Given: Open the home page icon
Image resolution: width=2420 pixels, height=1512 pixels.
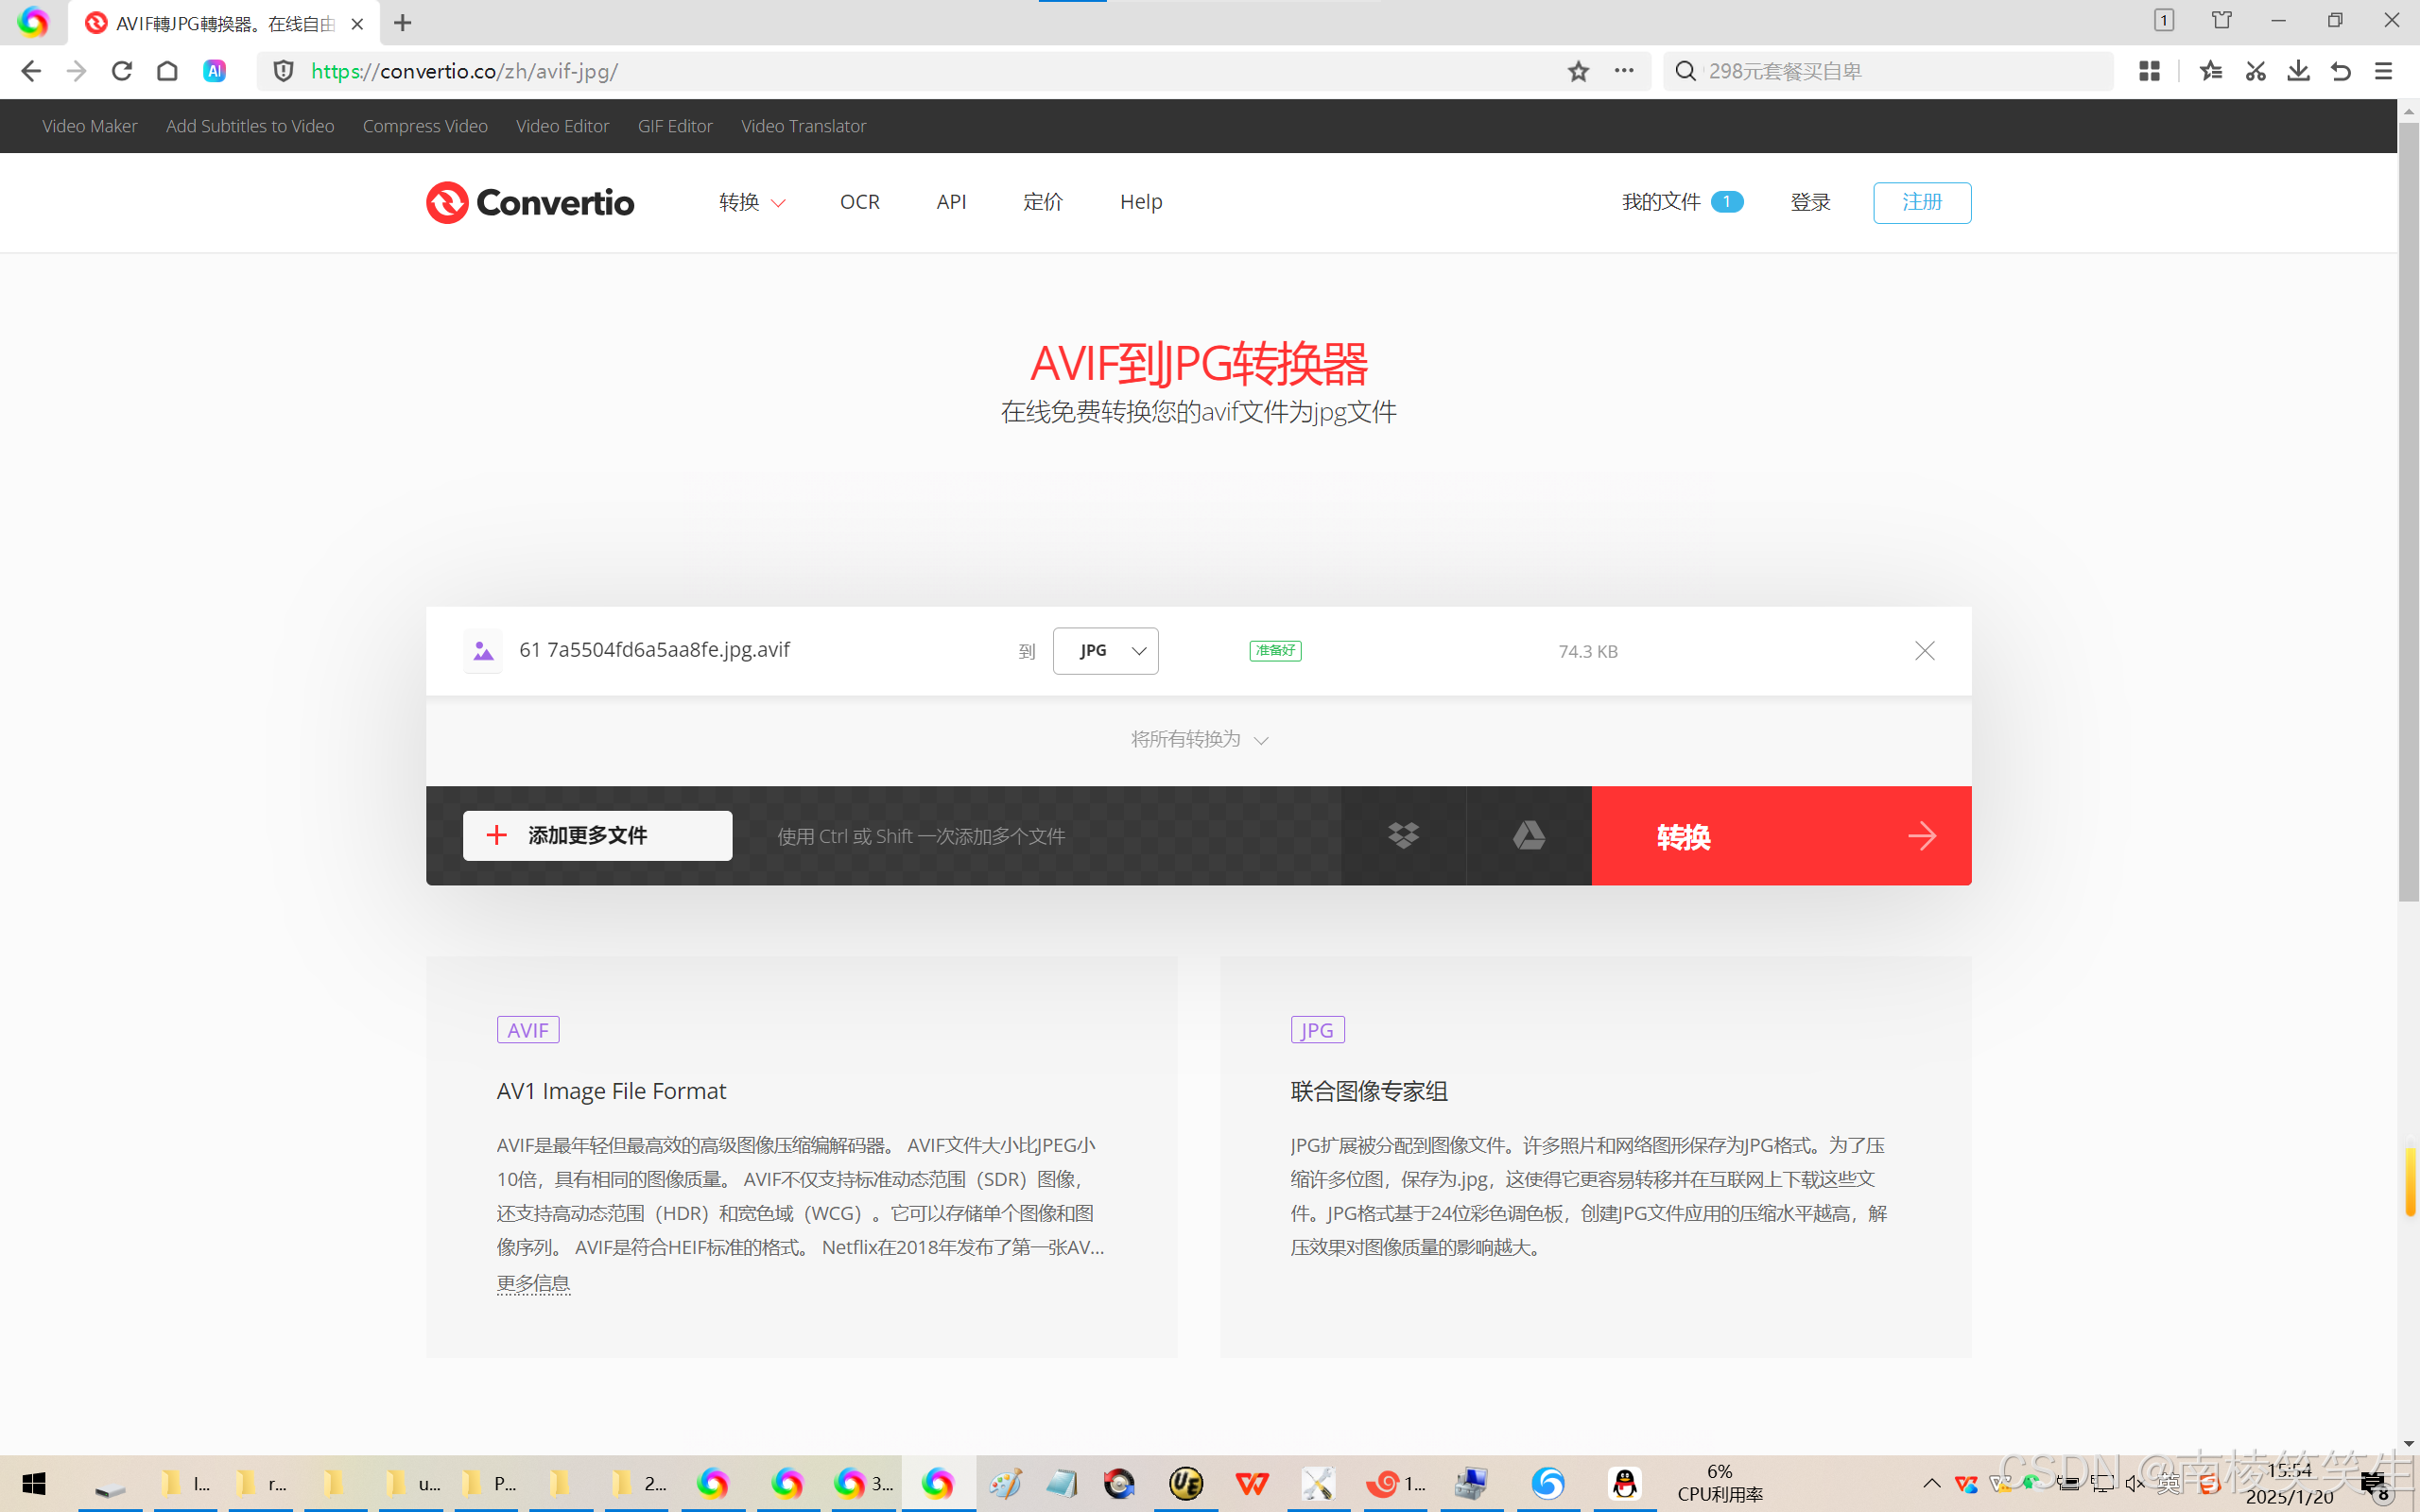Looking at the screenshot, I should tap(167, 71).
